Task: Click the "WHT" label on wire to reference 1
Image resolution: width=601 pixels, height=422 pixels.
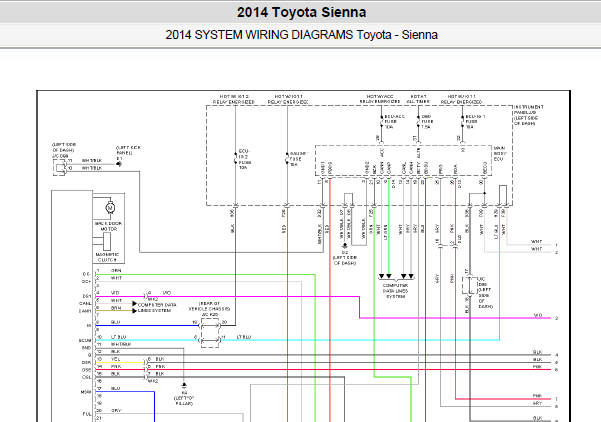Action: pyautogui.click(x=537, y=241)
